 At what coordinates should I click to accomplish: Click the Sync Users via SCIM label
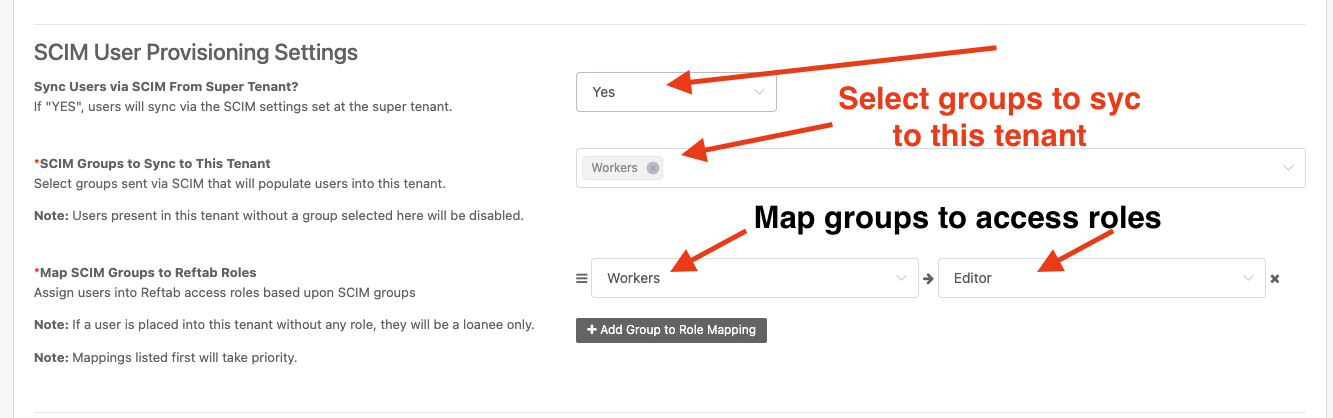click(x=166, y=87)
